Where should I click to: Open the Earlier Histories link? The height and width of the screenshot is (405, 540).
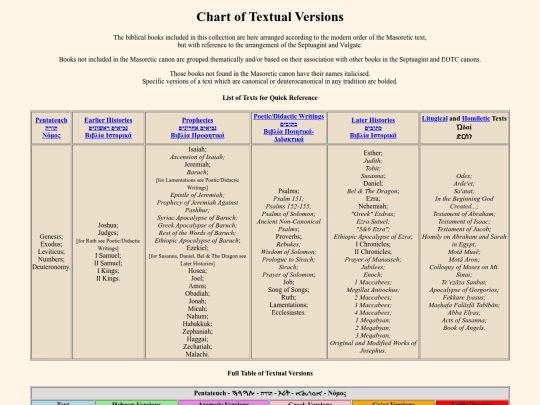[108, 120]
